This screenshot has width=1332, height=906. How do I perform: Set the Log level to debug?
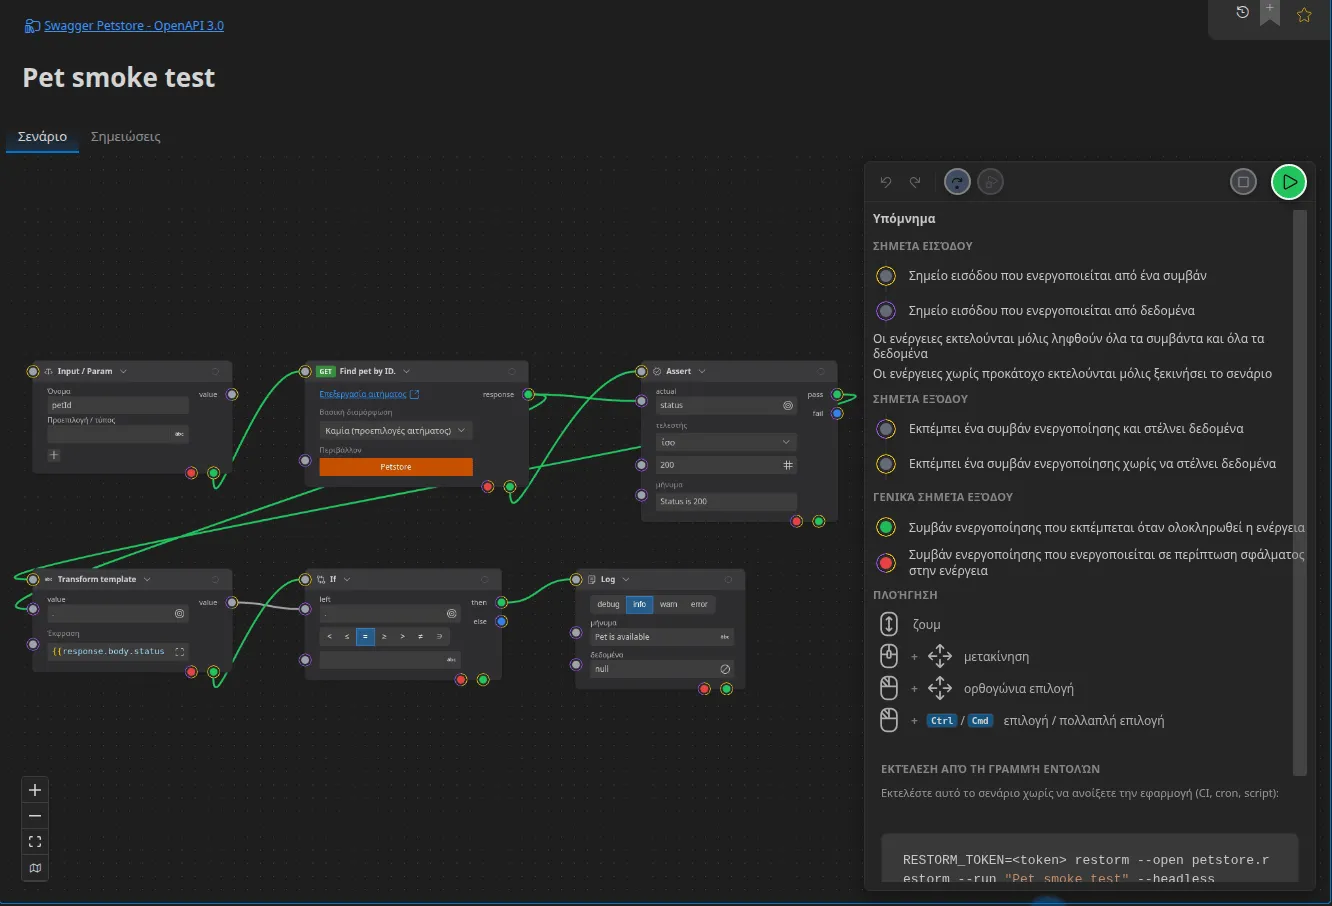[x=609, y=604]
